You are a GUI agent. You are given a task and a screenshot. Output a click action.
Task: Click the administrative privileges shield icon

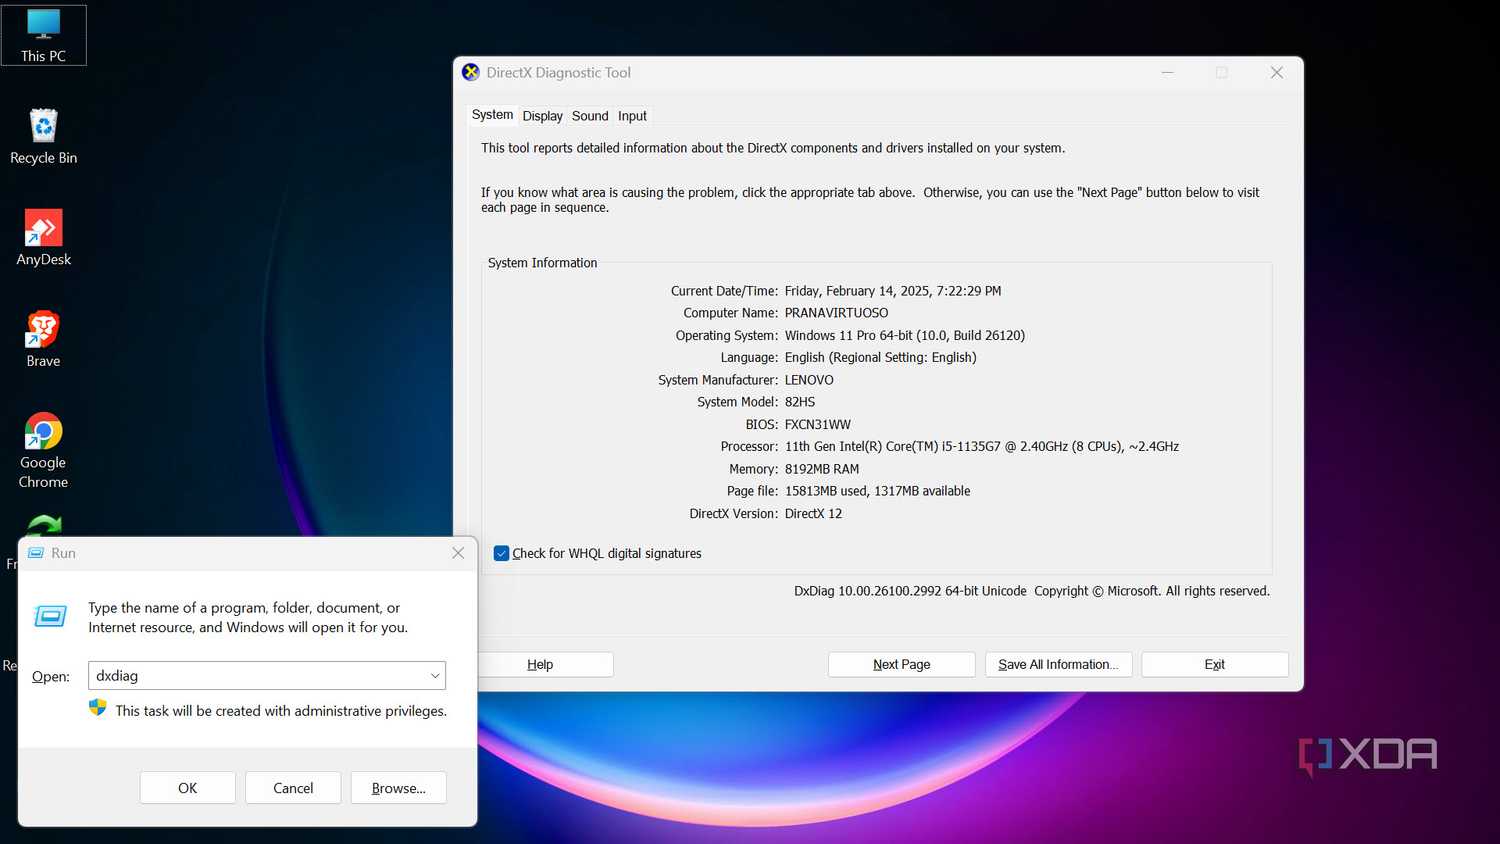pyautogui.click(x=98, y=708)
